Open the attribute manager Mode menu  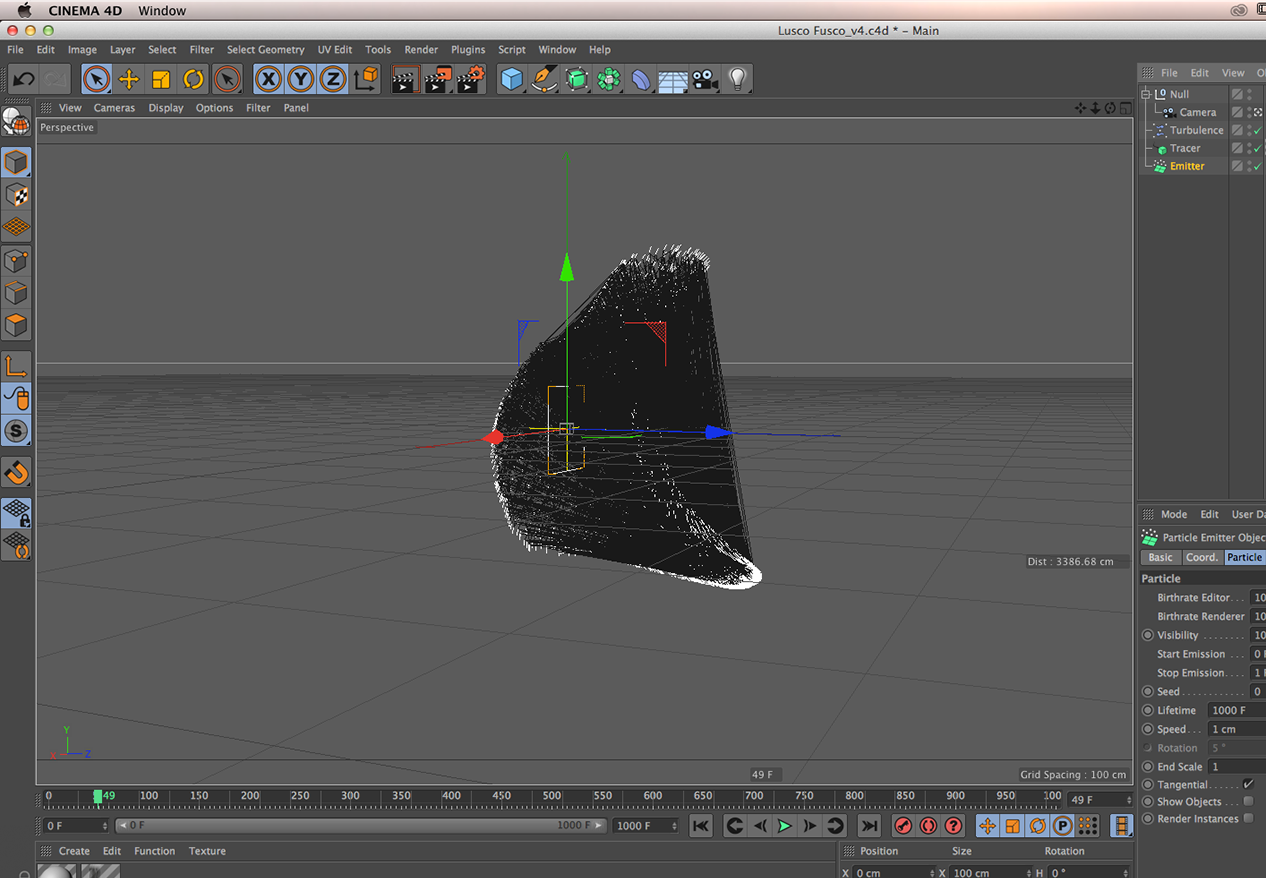click(x=1173, y=514)
